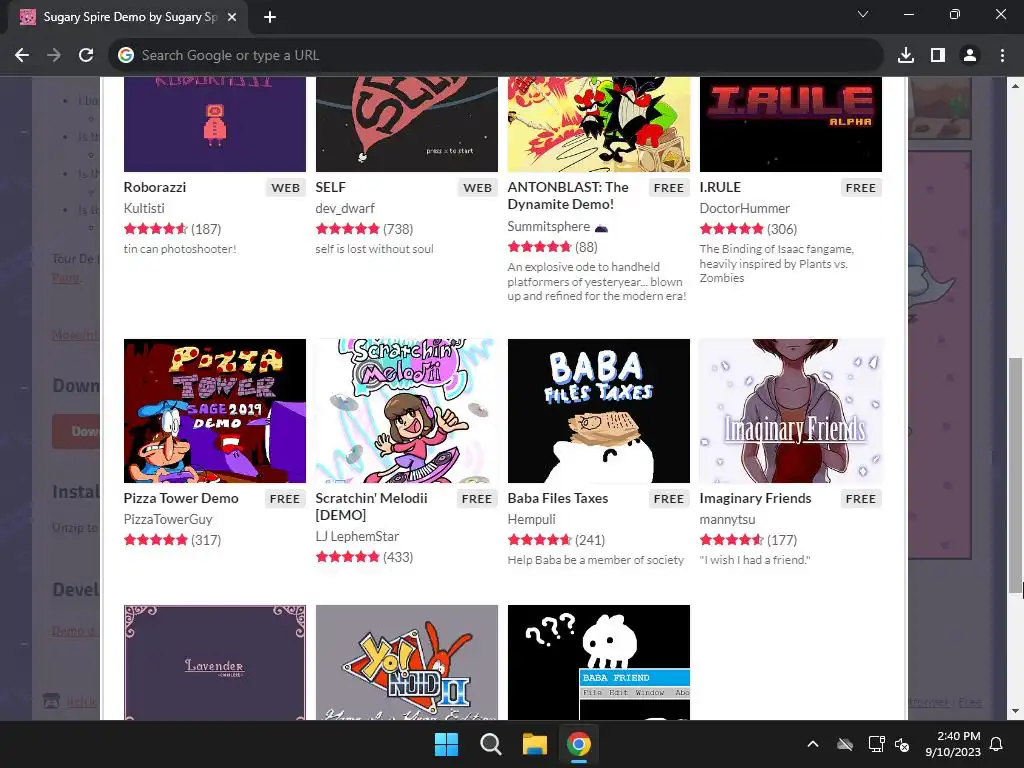
Task: Open the Pizza Tower Demo title link
Action: coord(181,498)
